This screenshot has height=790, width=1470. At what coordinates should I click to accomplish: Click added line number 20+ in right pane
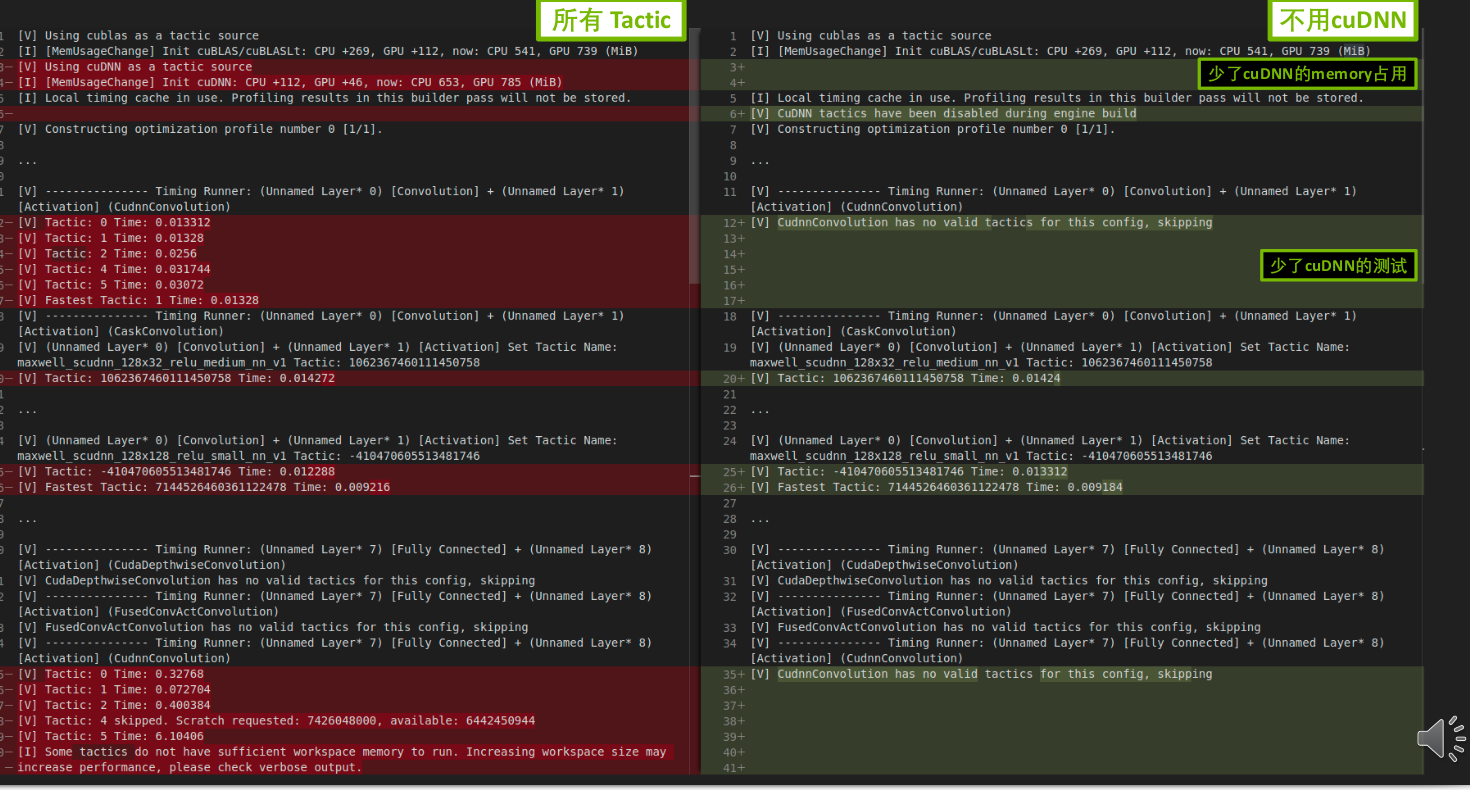[x=734, y=378]
